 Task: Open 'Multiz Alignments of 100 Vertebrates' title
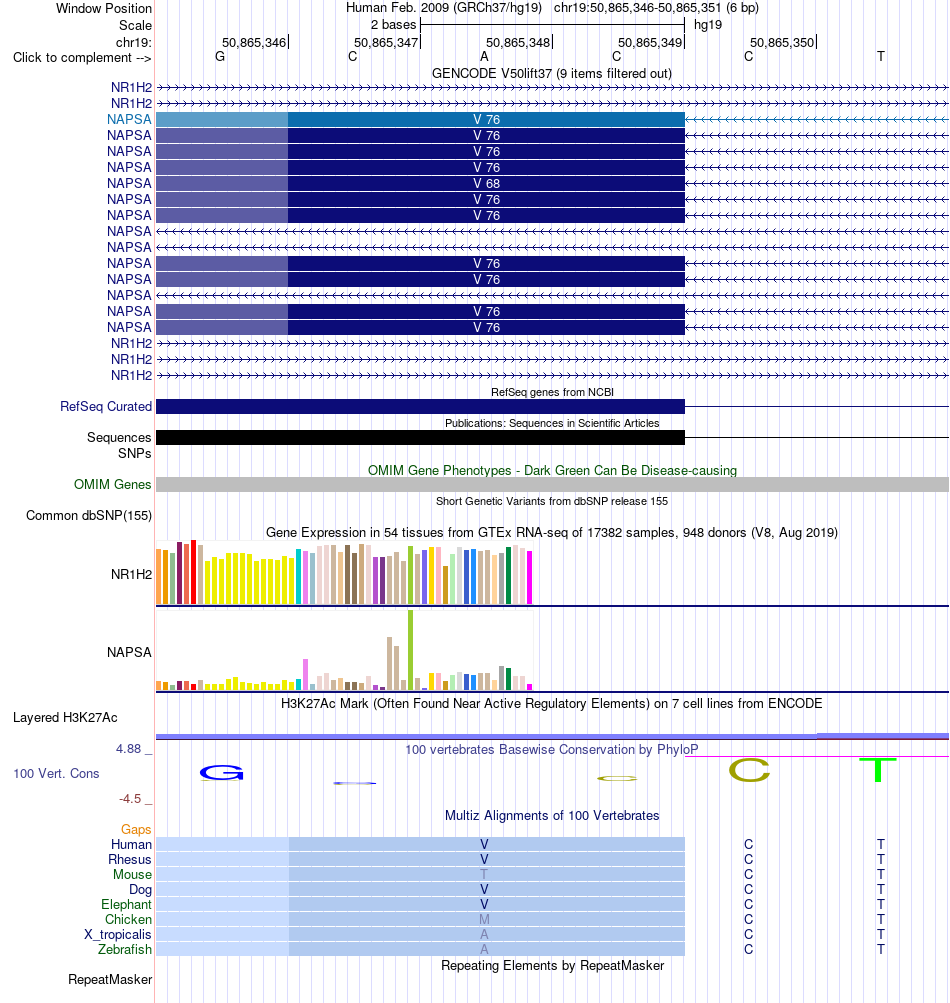pos(552,816)
